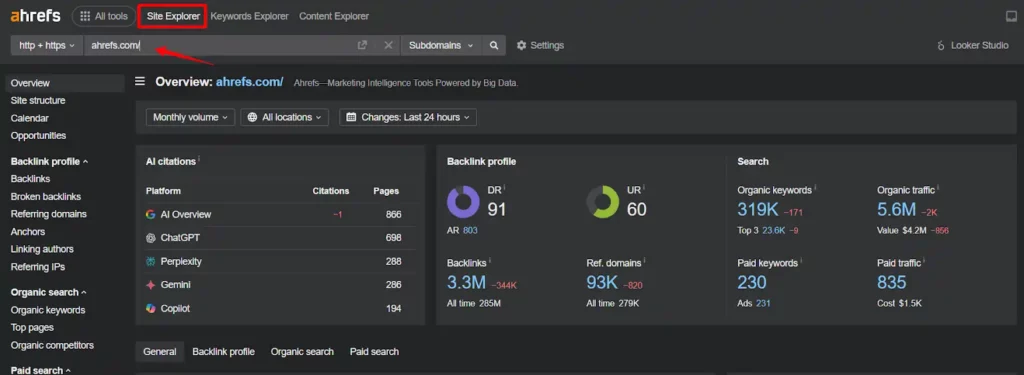This screenshot has height=375, width=1024.
Task: Click the monitor icon at top right
Action: (x=1012, y=16)
